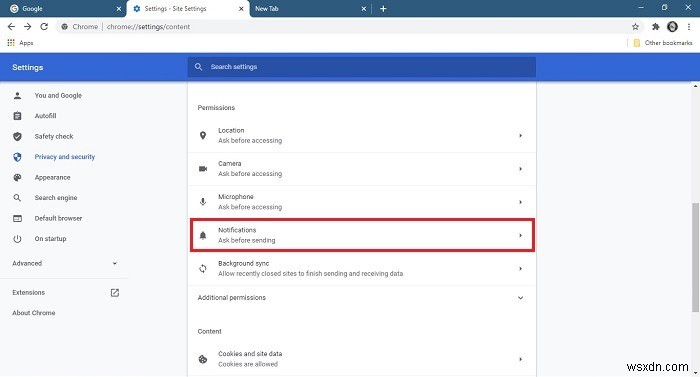Open the Extensions puzzle icon

(655, 27)
